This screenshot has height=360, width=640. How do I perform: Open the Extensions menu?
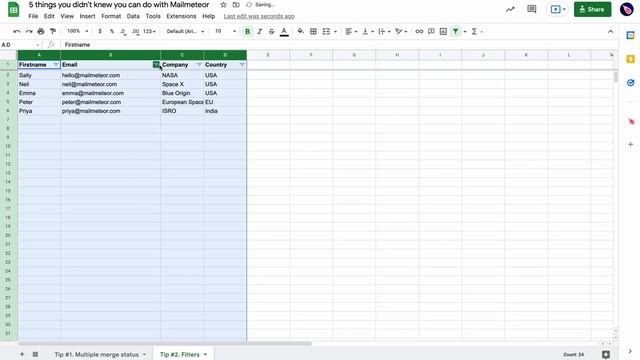point(181,16)
